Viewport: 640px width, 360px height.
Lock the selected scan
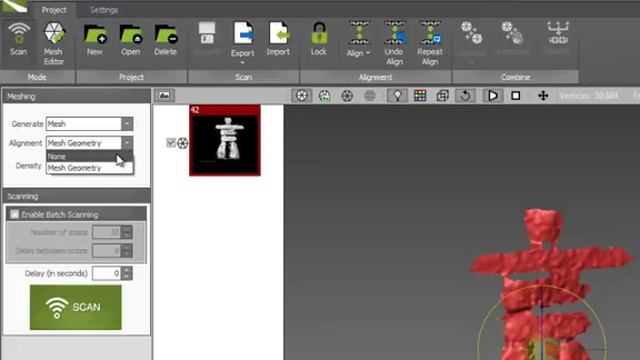click(319, 39)
